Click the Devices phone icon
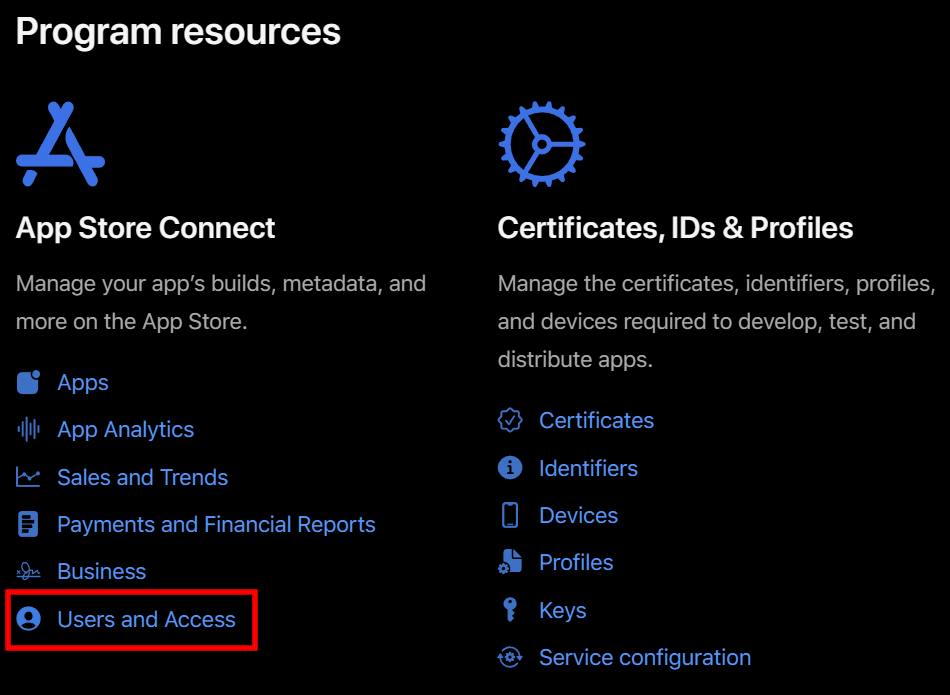 coord(510,515)
